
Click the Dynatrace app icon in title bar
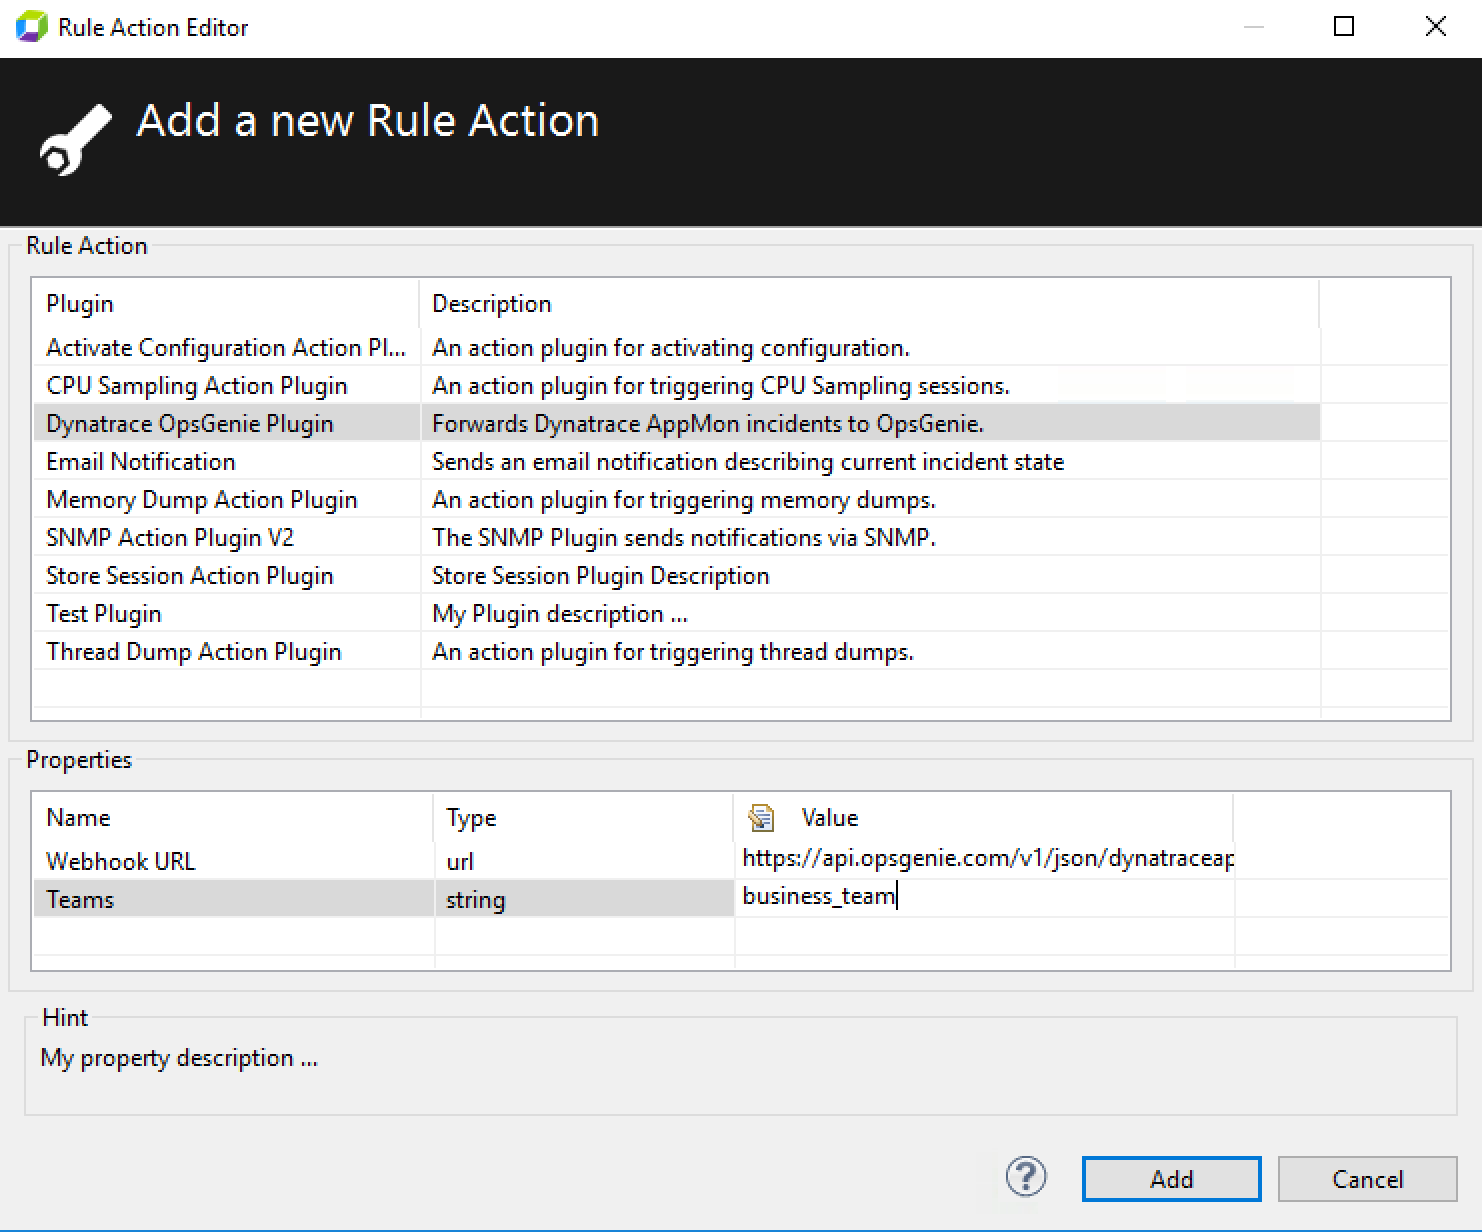click(x=31, y=27)
